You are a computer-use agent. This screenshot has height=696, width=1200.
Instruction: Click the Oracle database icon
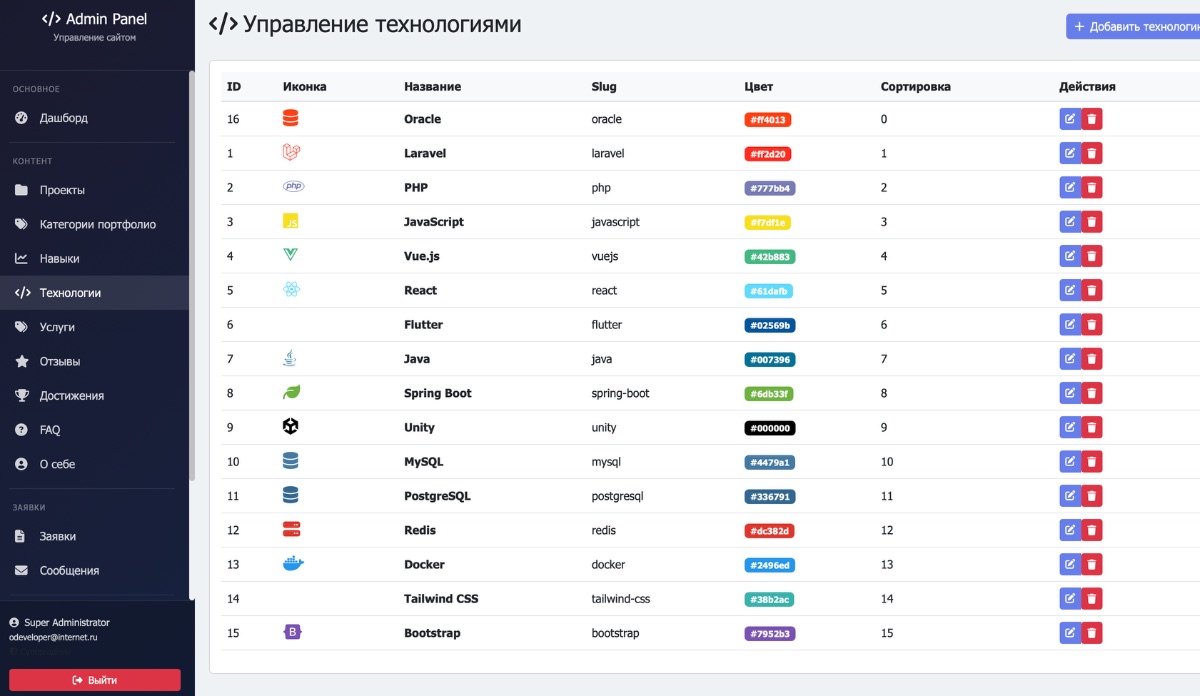291,118
